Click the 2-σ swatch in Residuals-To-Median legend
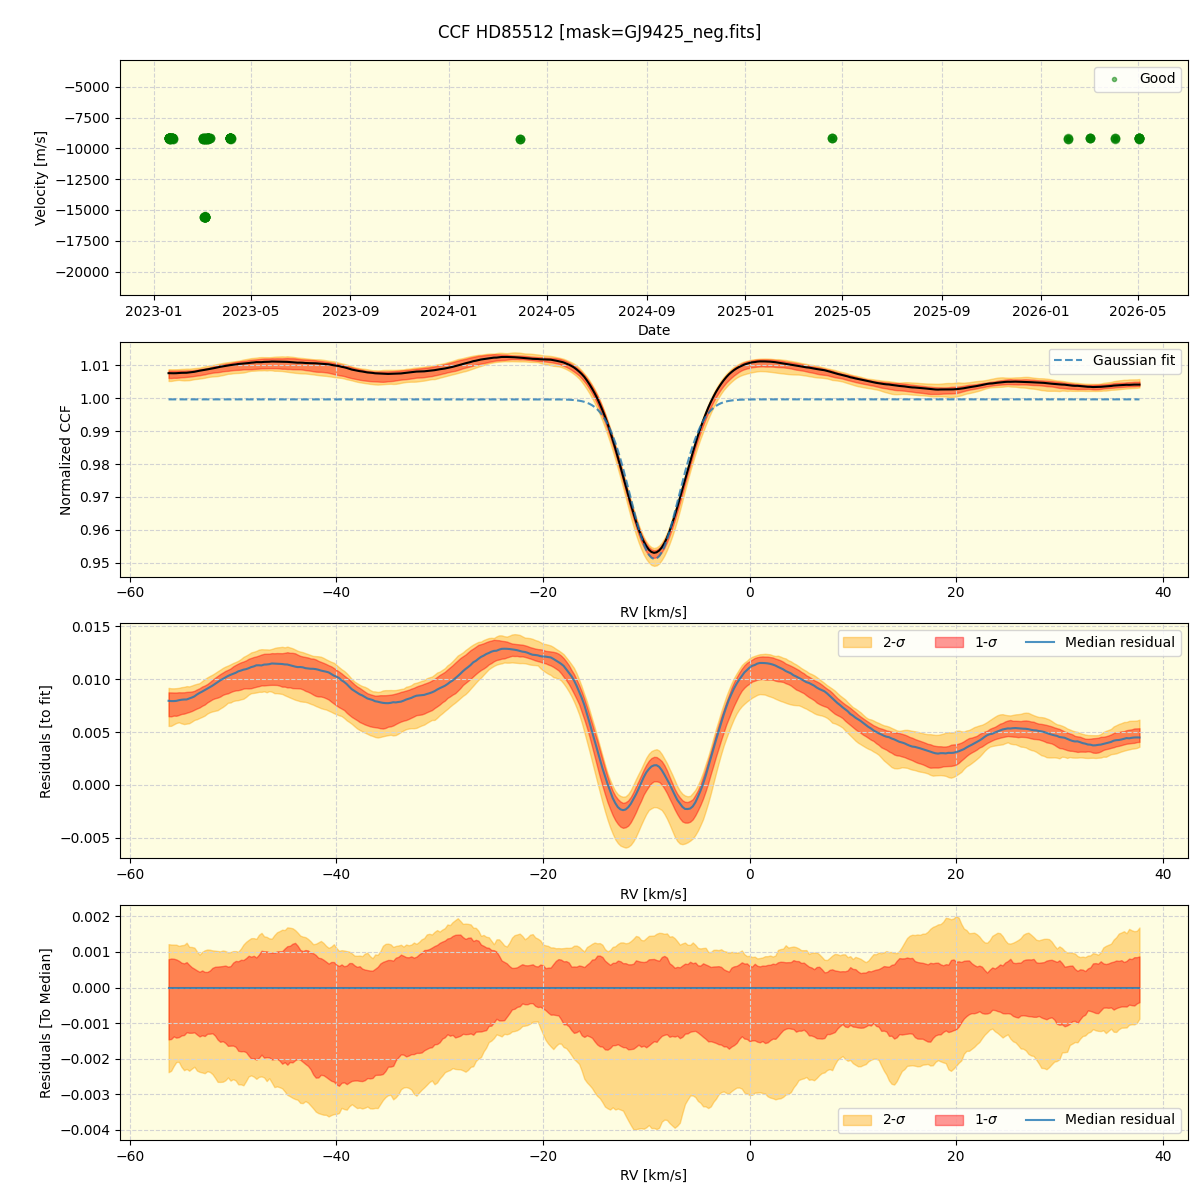 [857, 1120]
